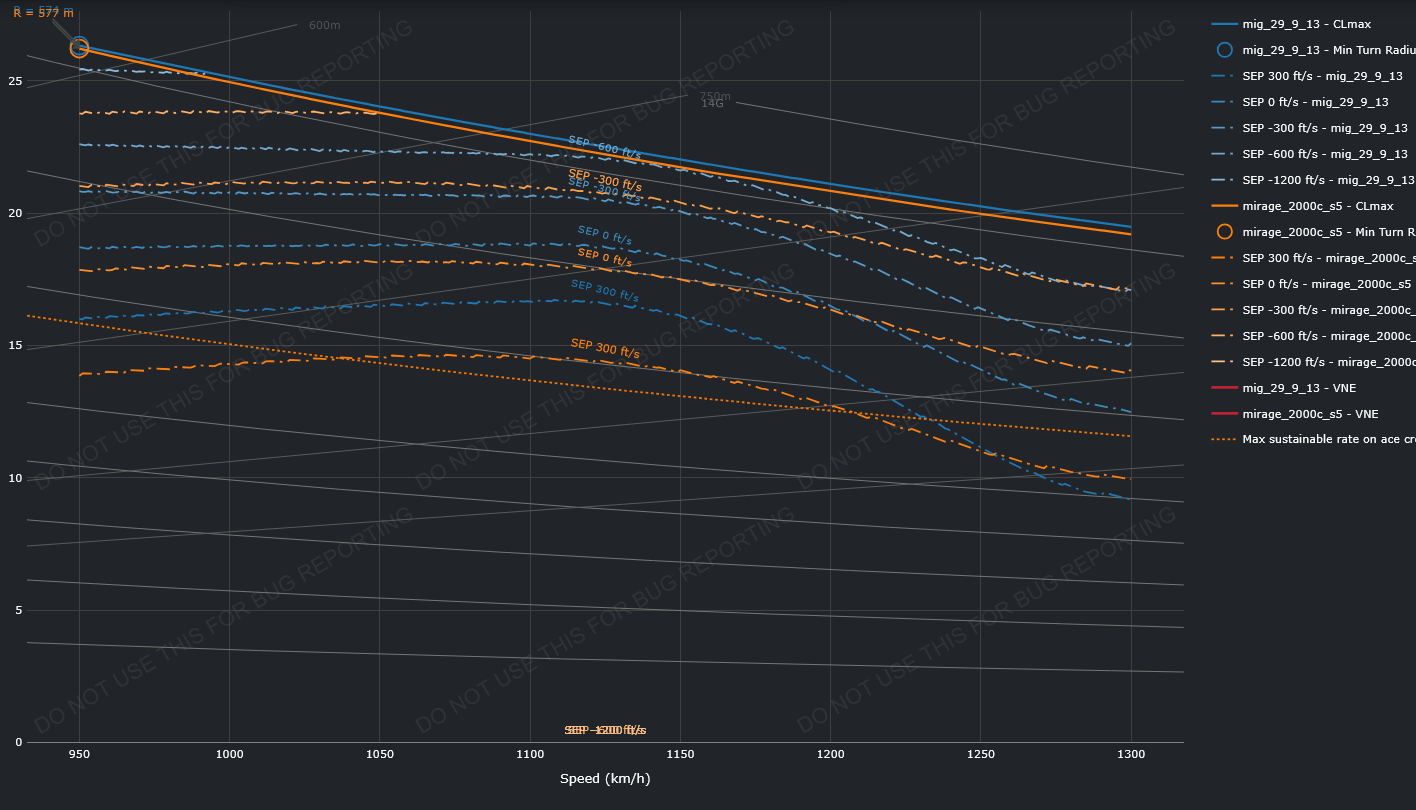This screenshot has height=810, width=1416.
Task: Click SEP -600 ft/s mirage_2000c_s5 legend dash icon
Action: 1225,336
